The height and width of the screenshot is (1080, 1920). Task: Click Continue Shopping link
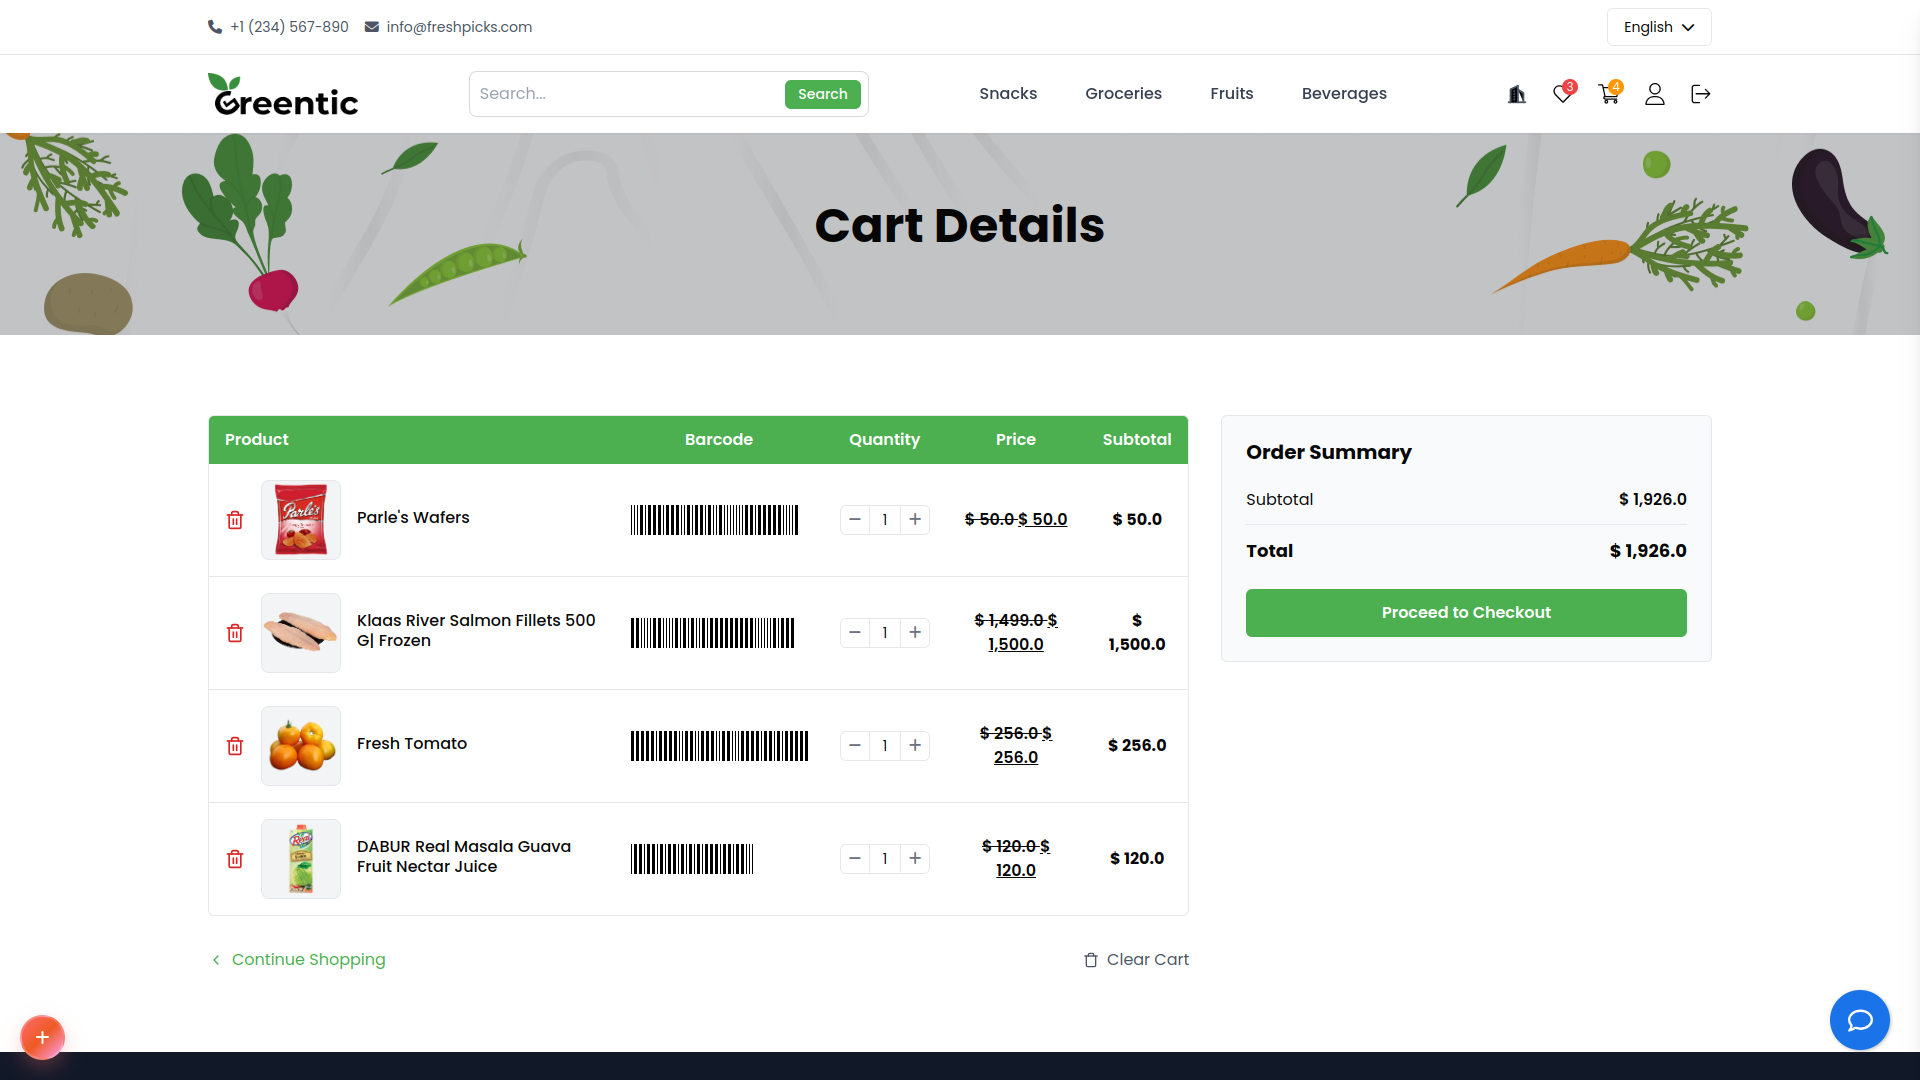pos(299,960)
